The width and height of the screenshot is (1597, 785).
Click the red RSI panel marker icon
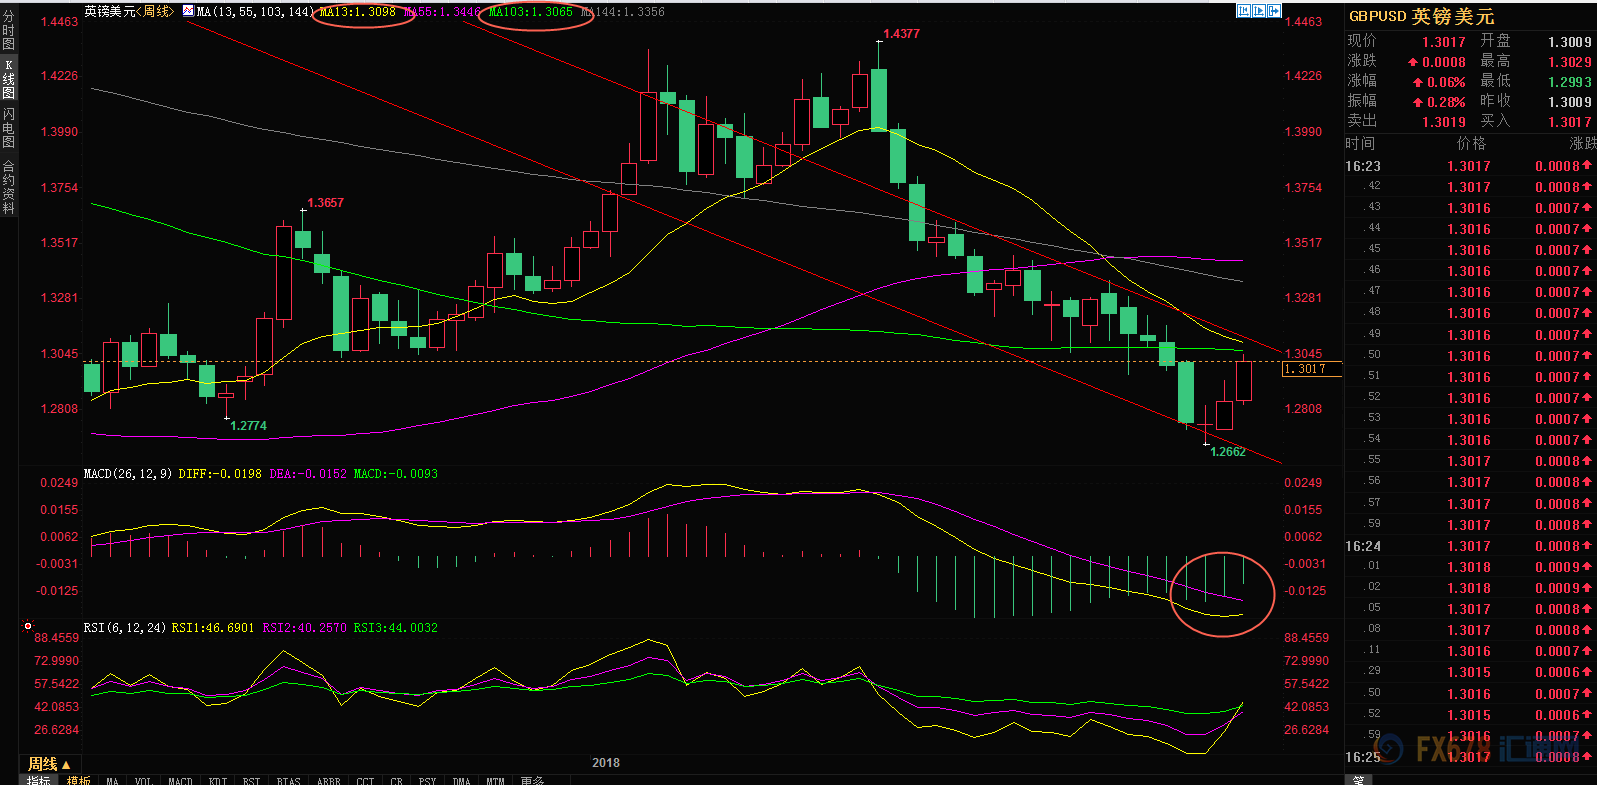pos(28,627)
